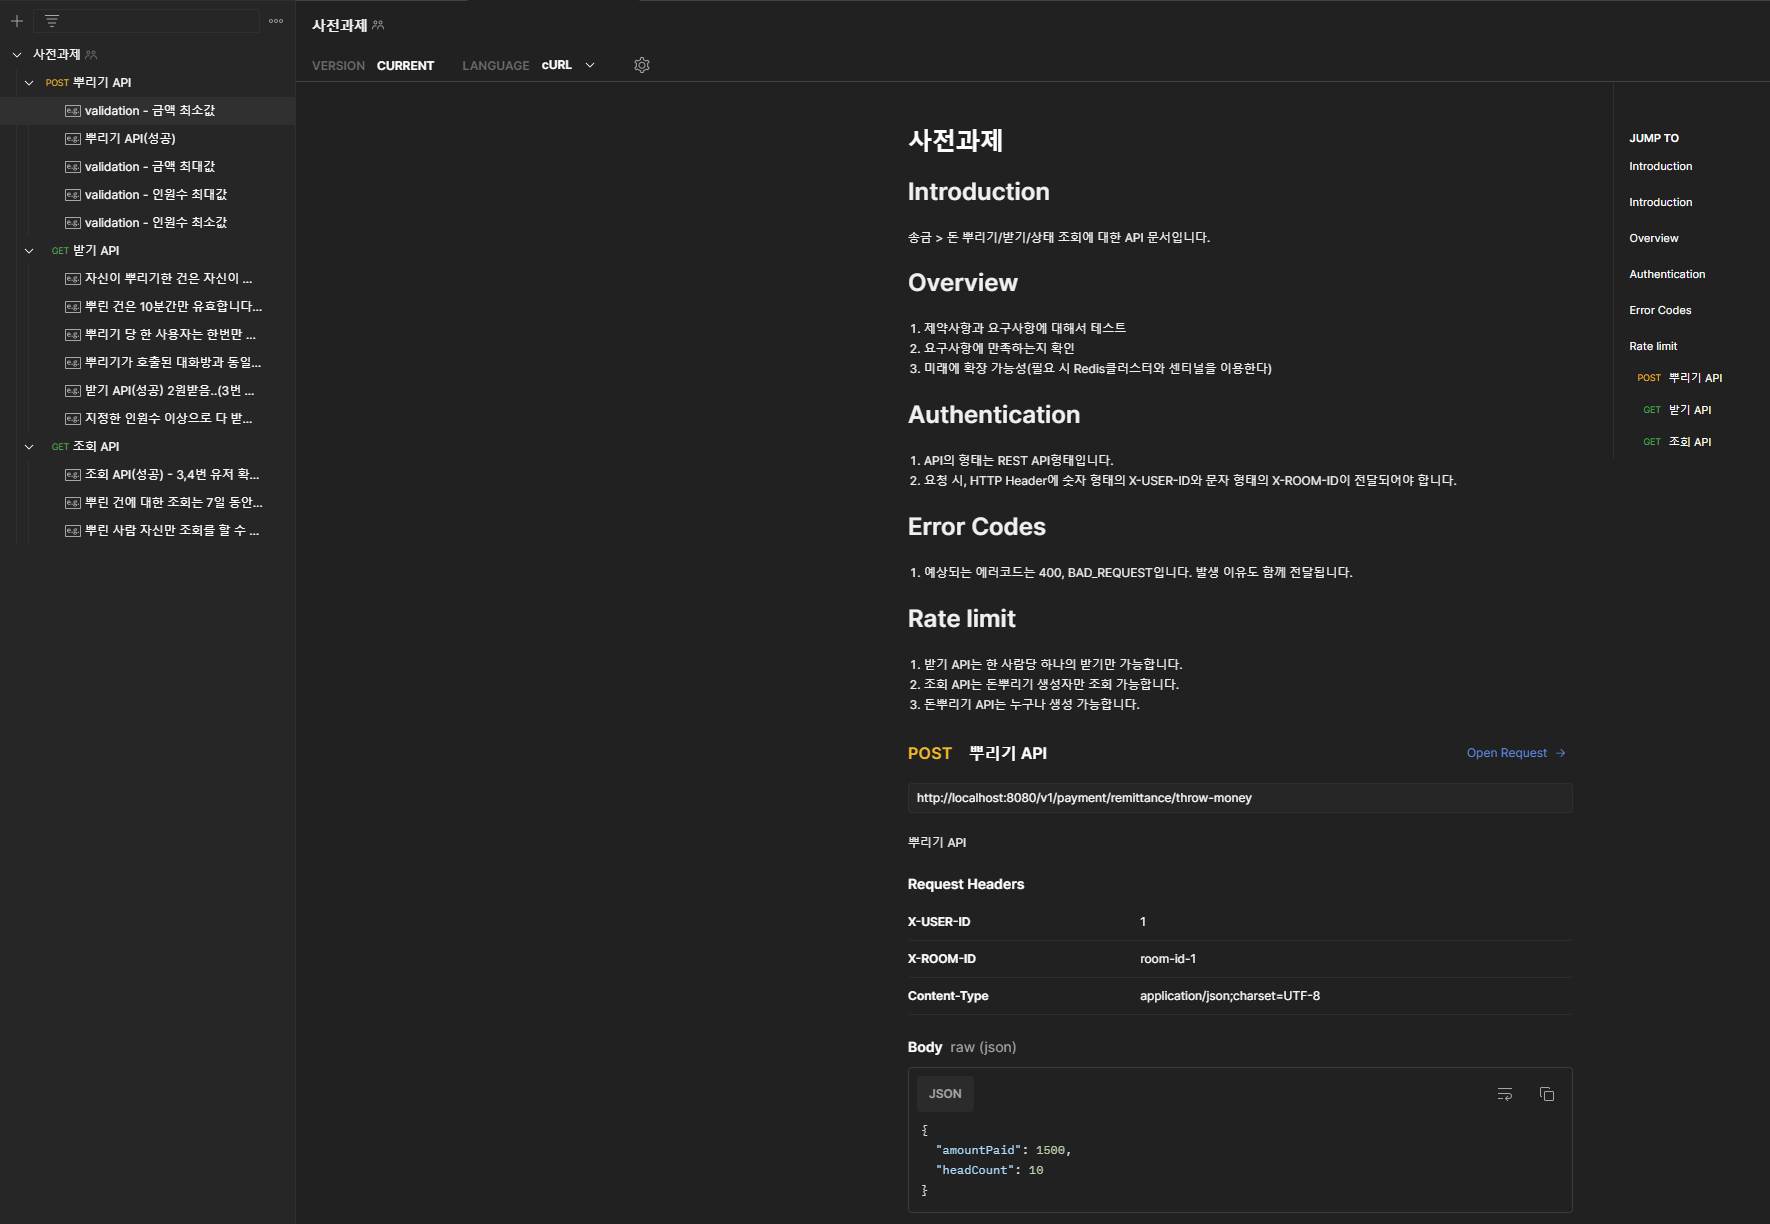Image resolution: width=1770 pixels, height=1224 pixels.
Task: Click the CURRENT version selector
Action: 405,65
